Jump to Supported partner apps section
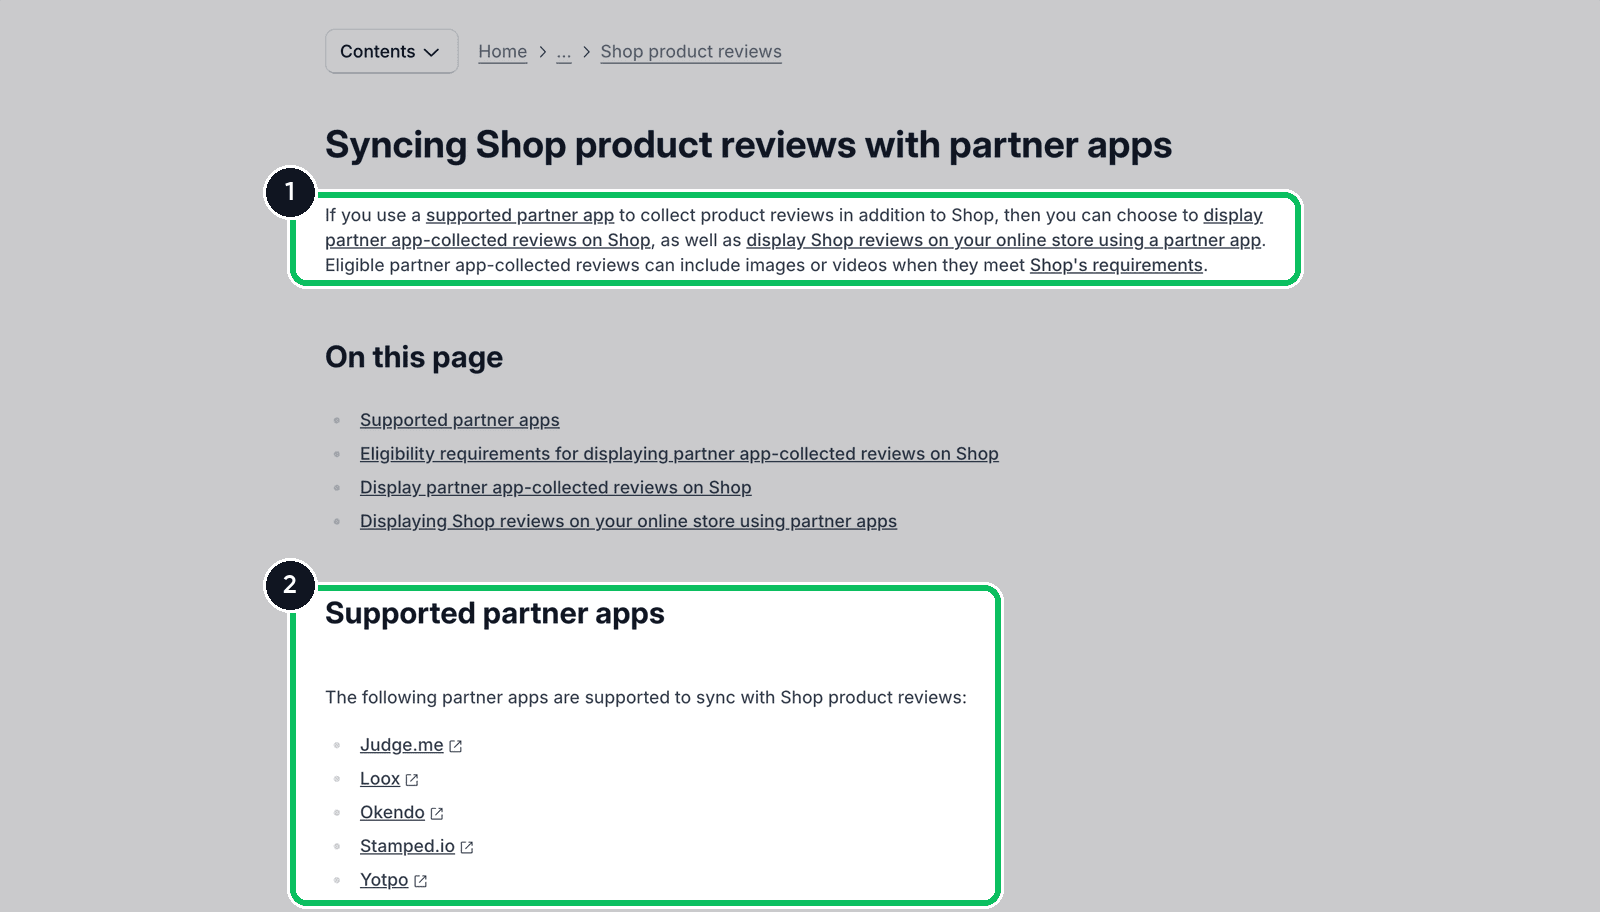The width and height of the screenshot is (1600, 912). [460, 420]
